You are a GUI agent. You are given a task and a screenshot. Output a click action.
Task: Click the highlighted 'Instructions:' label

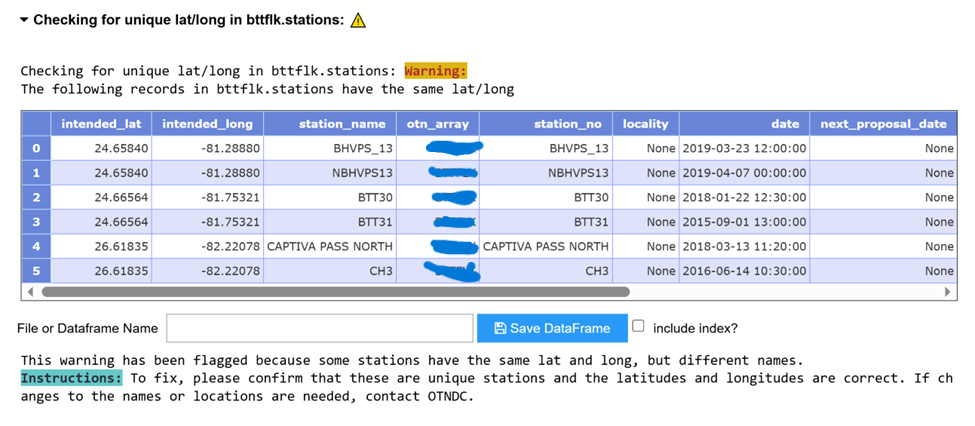pyautogui.click(x=72, y=378)
